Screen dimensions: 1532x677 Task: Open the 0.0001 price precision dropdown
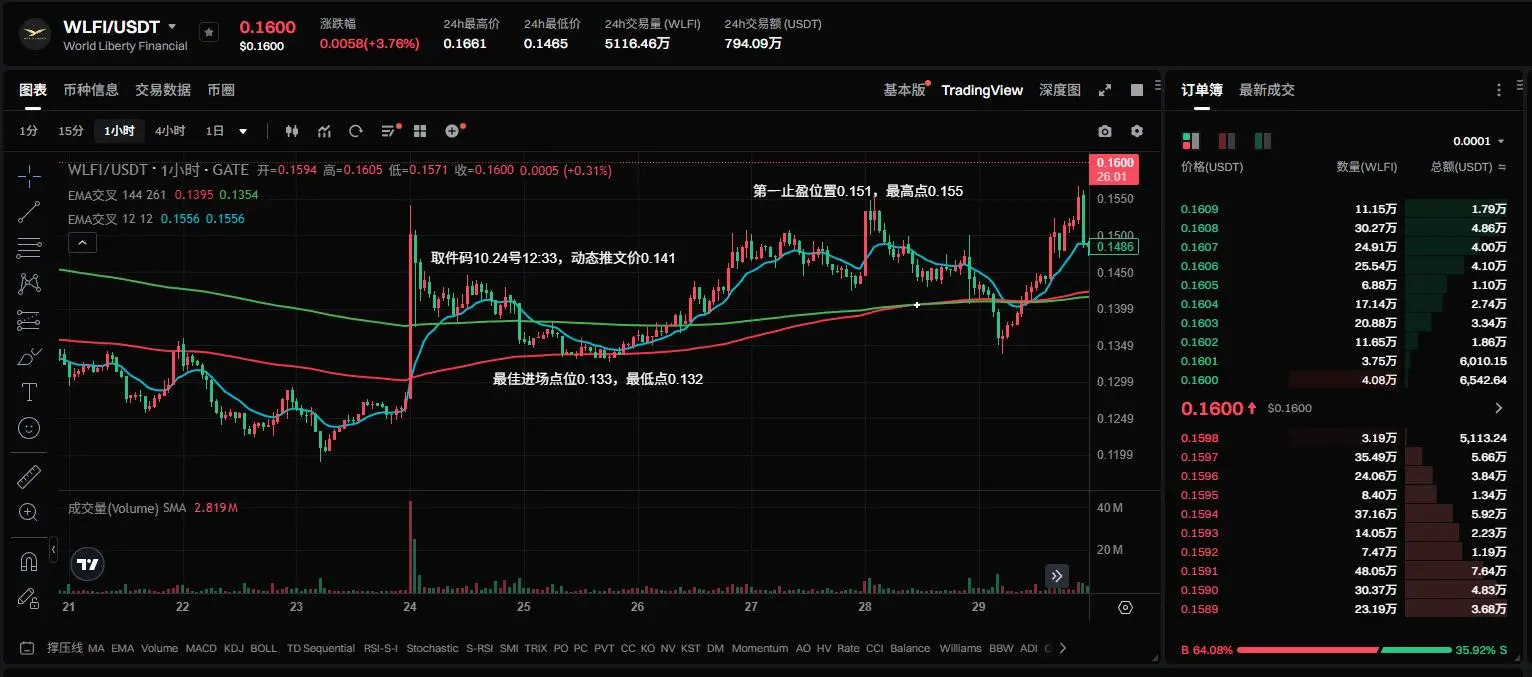(x=1479, y=141)
